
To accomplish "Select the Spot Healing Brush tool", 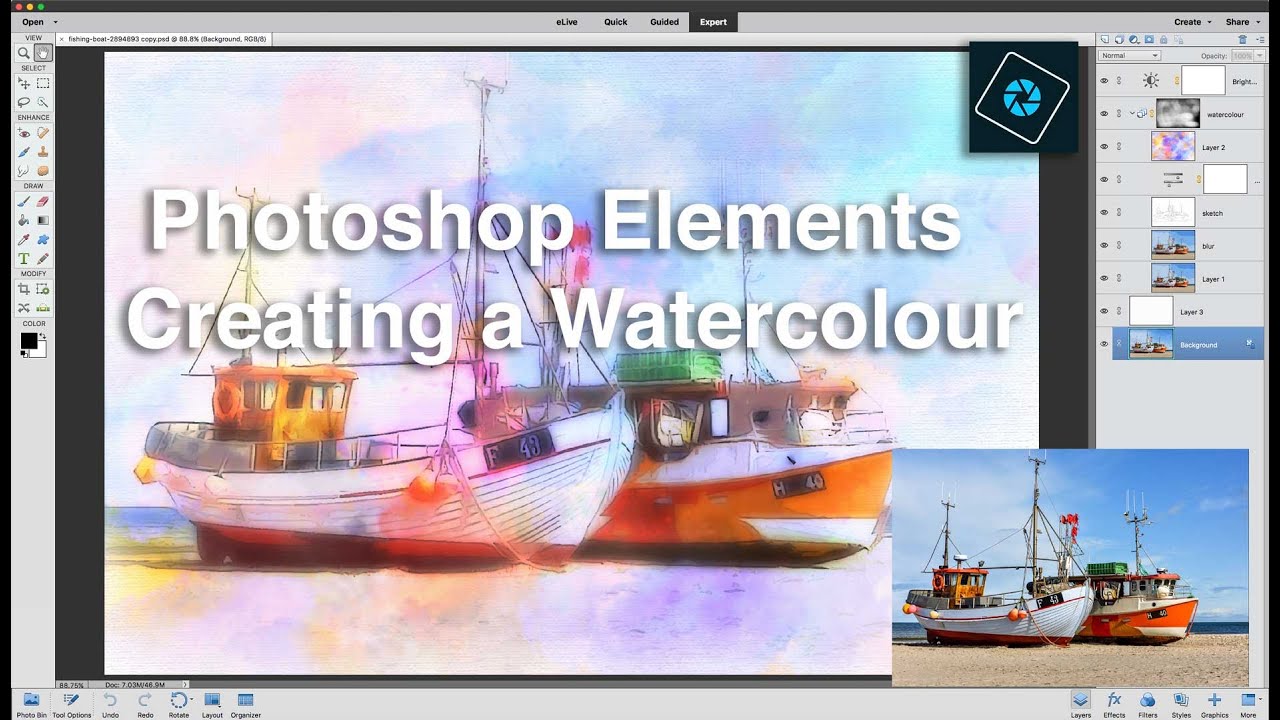I will click(43, 133).
